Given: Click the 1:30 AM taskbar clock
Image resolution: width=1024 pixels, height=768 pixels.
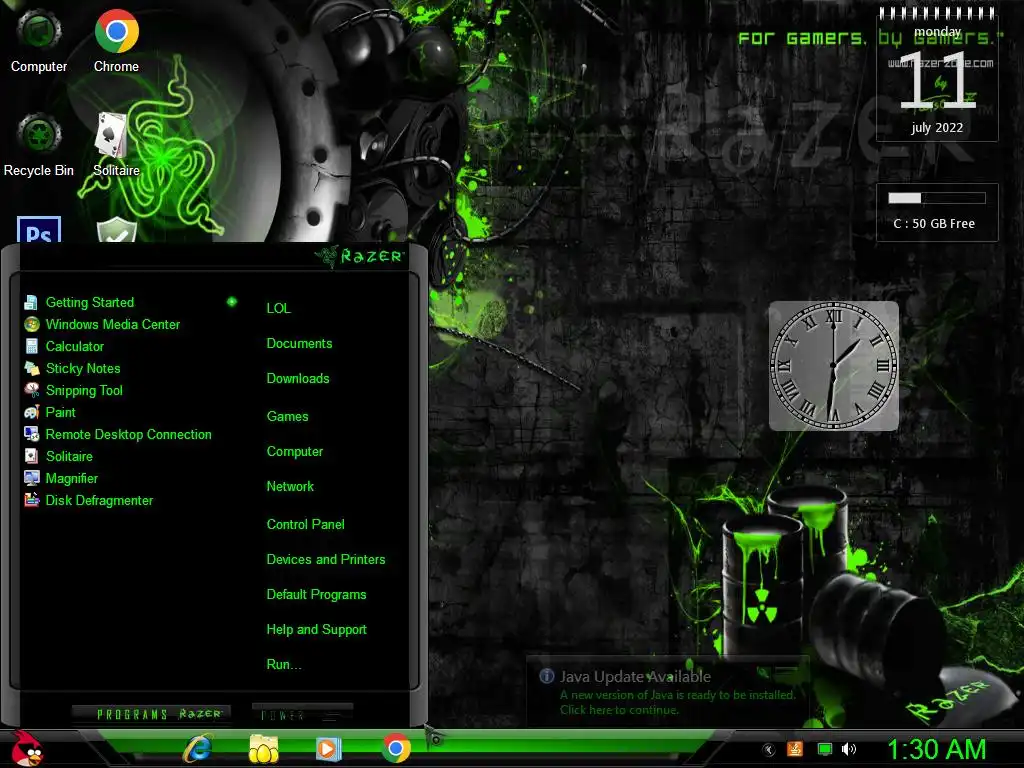Looking at the screenshot, I should pos(936,749).
